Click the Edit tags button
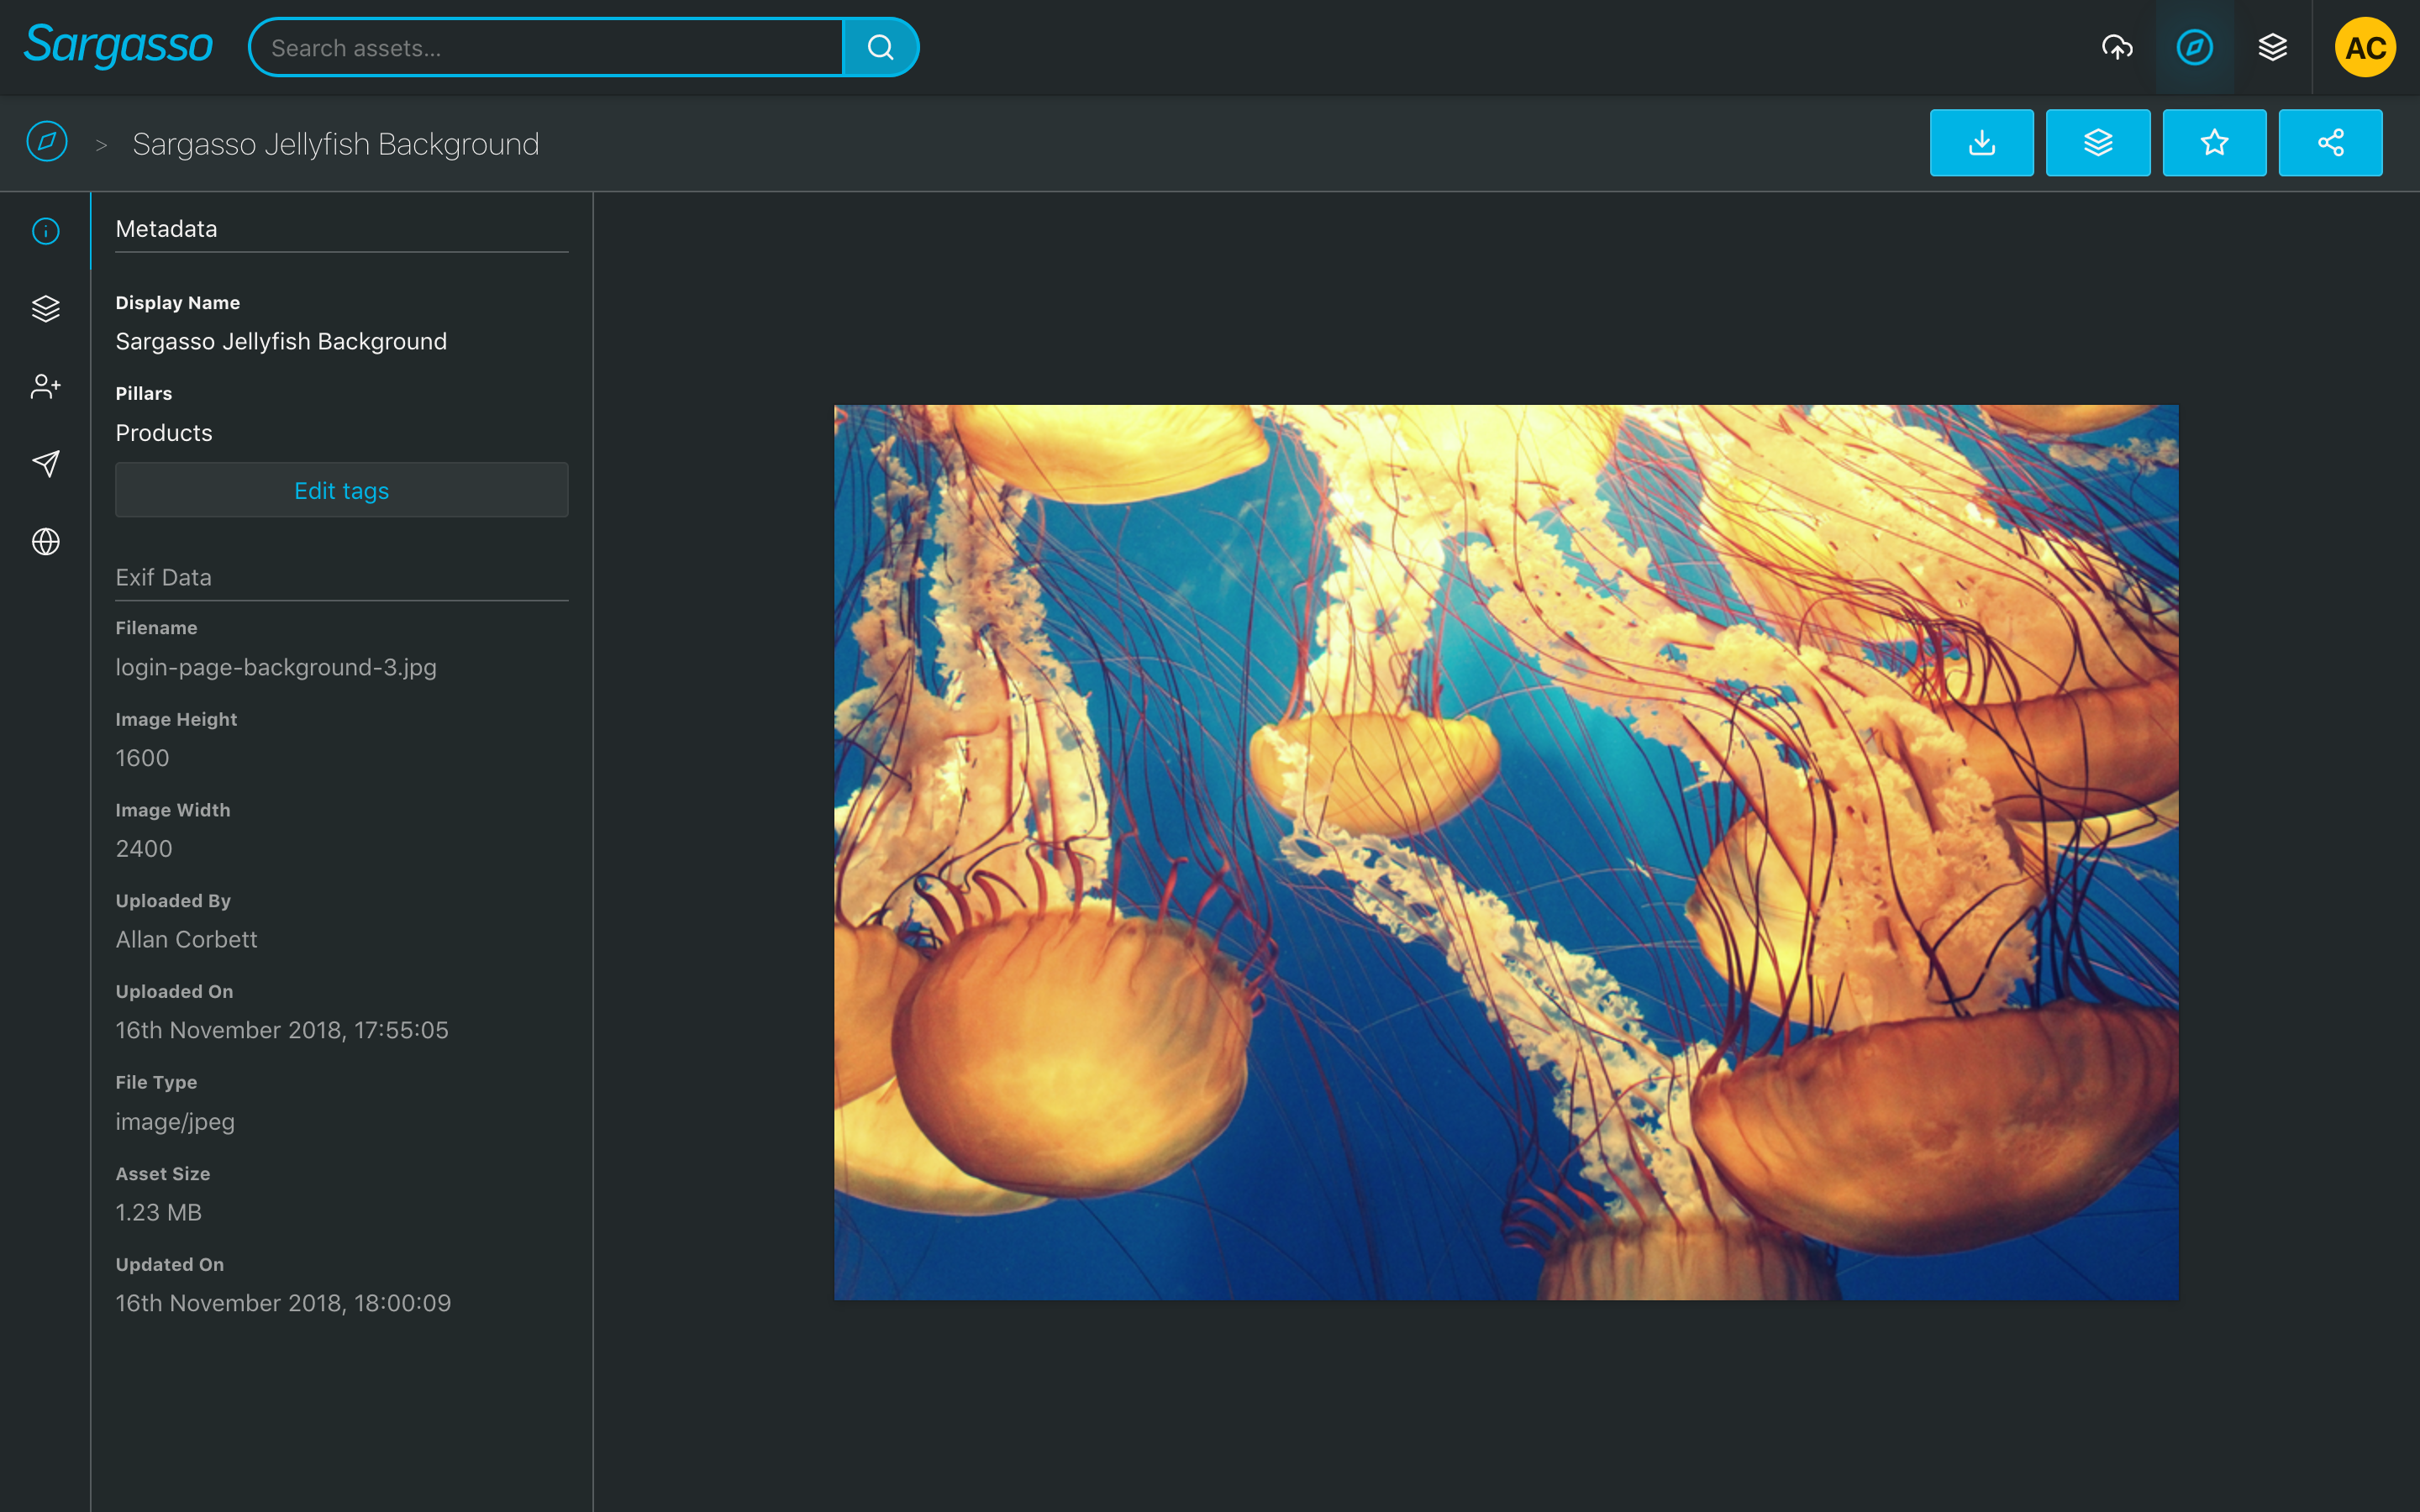 342,490
